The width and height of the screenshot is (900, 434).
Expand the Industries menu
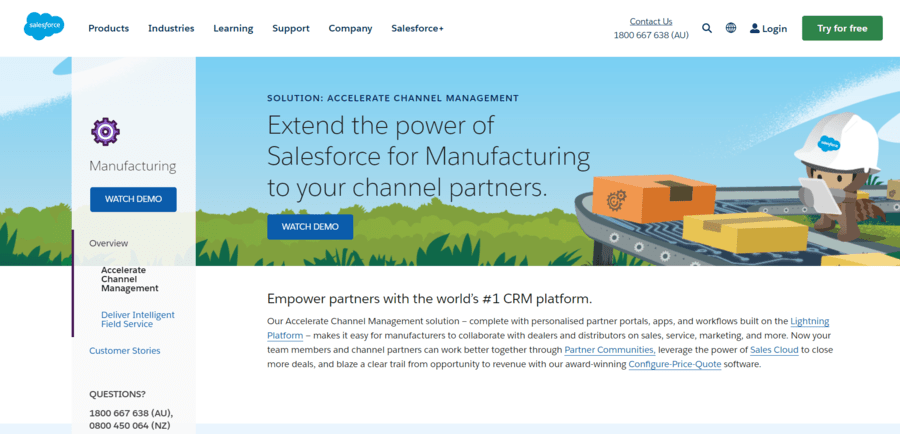pos(171,28)
